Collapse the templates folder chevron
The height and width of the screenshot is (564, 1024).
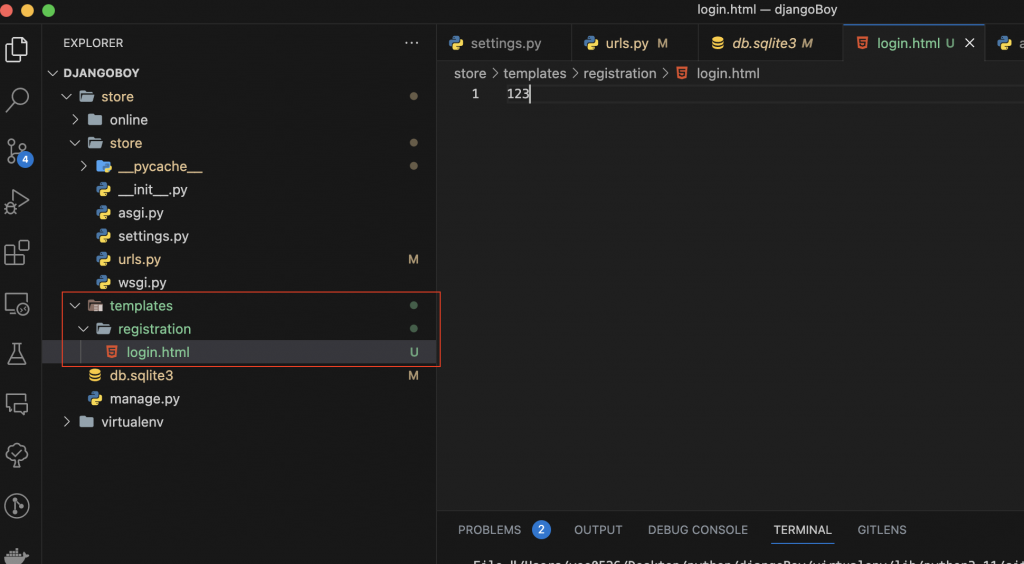click(74, 306)
